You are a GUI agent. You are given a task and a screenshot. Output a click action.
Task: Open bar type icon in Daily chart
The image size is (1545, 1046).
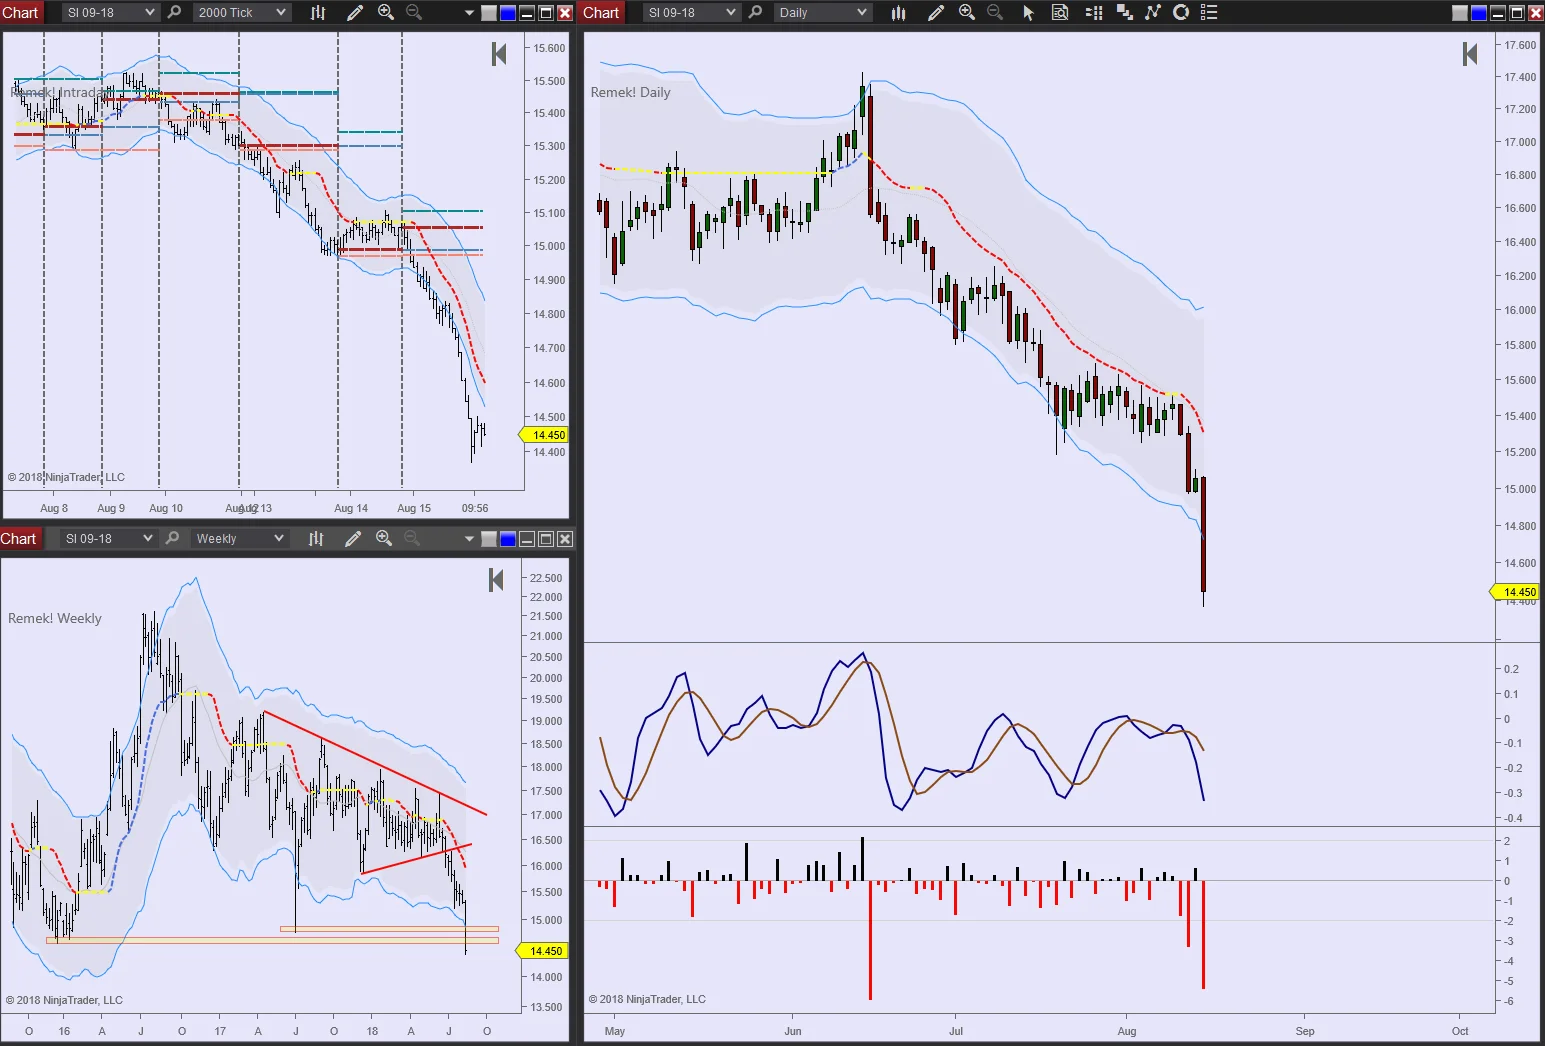click(x=899, y=13)
